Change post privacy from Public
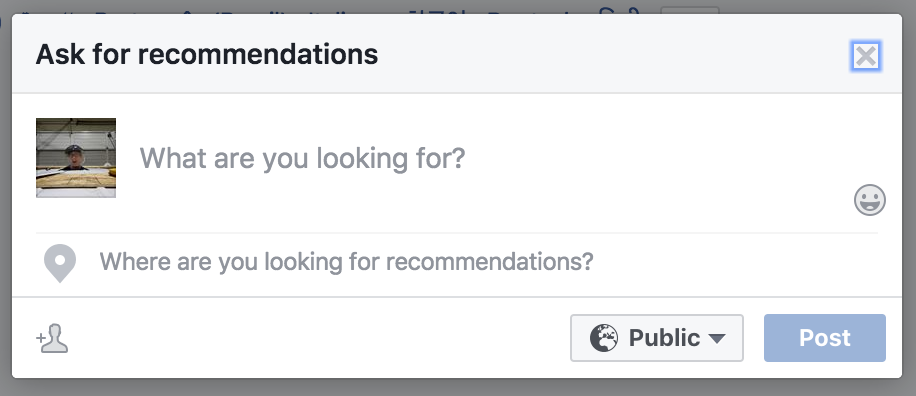Image resolution: width=916 pixels, height=396 pixels. tap(657, 338)
